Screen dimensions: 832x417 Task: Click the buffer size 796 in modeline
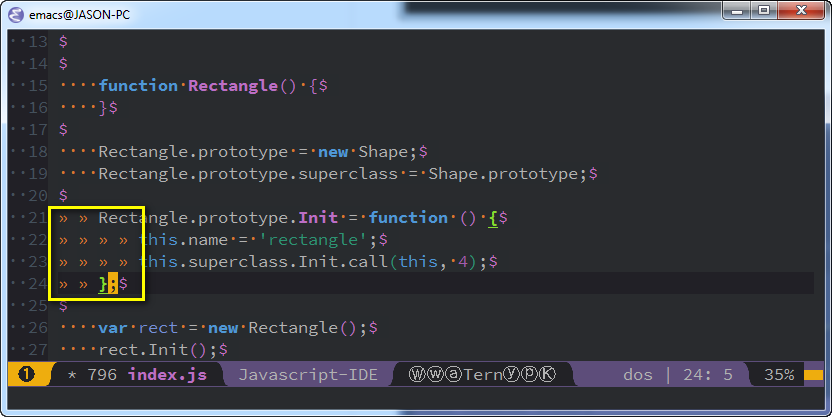coord(102,375)
